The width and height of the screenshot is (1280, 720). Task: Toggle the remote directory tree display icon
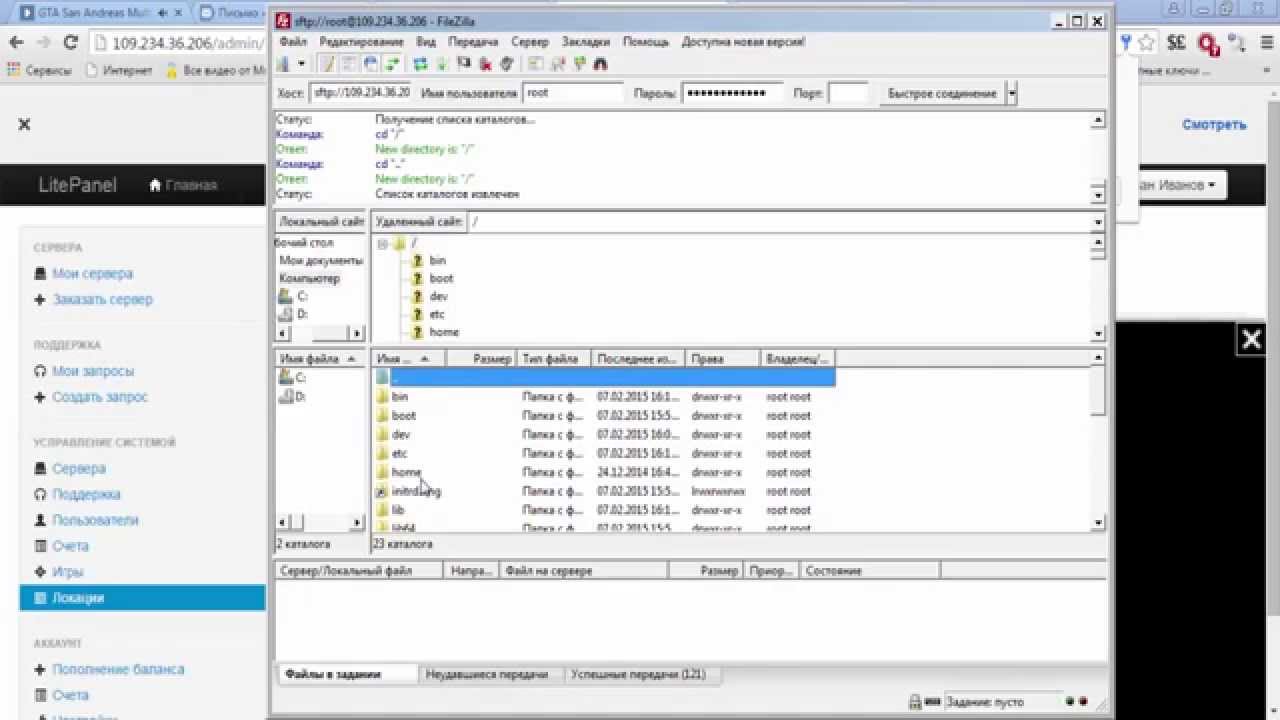coord(370,64)
